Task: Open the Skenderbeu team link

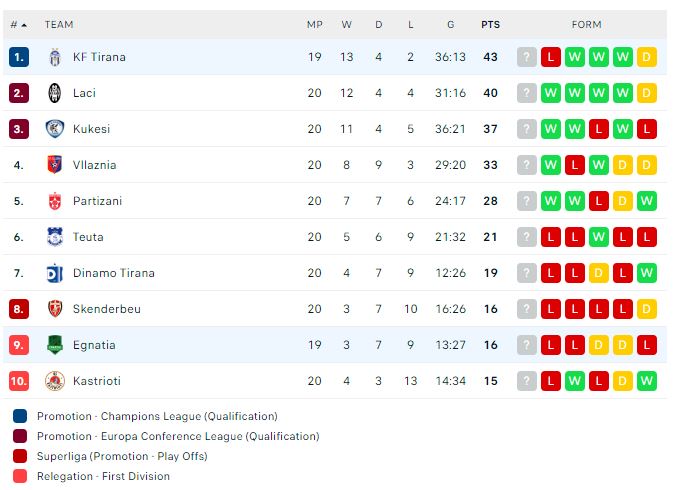Action: (107, 309)
